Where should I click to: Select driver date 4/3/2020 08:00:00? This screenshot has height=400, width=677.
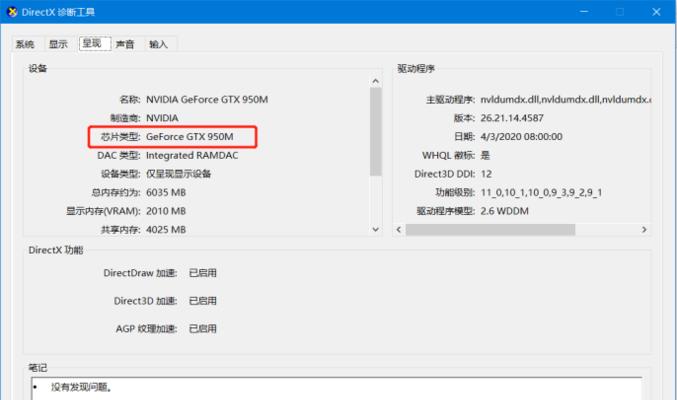click(521, 137)
